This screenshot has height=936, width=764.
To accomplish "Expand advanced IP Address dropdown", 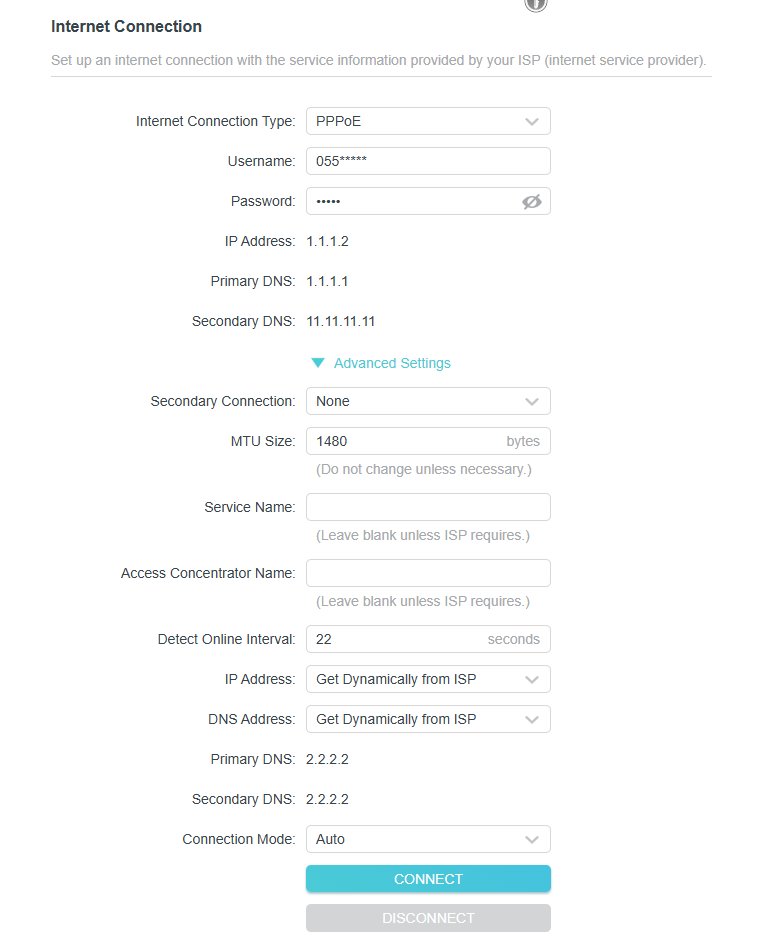I will pos(428,679).
